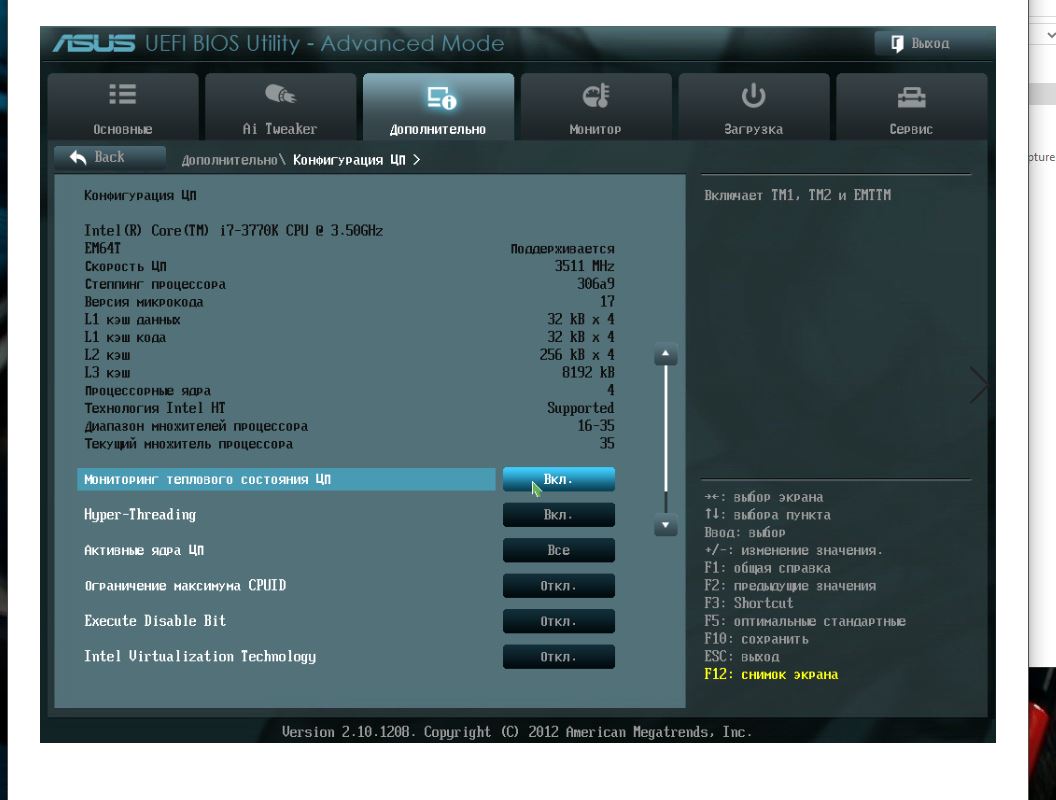Click the F2: предыдущие значения hint

(x=790, y=586)
